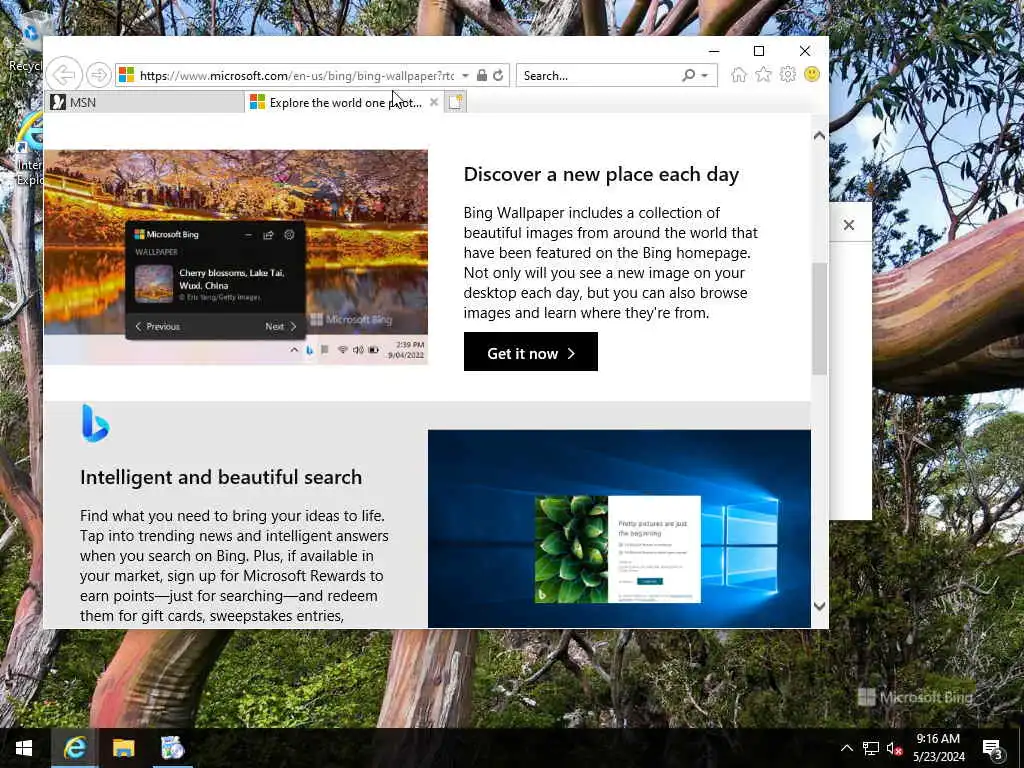Open Favorites with the star icon
Viewport: 1024px width, 768px height.
pos(763,75)
